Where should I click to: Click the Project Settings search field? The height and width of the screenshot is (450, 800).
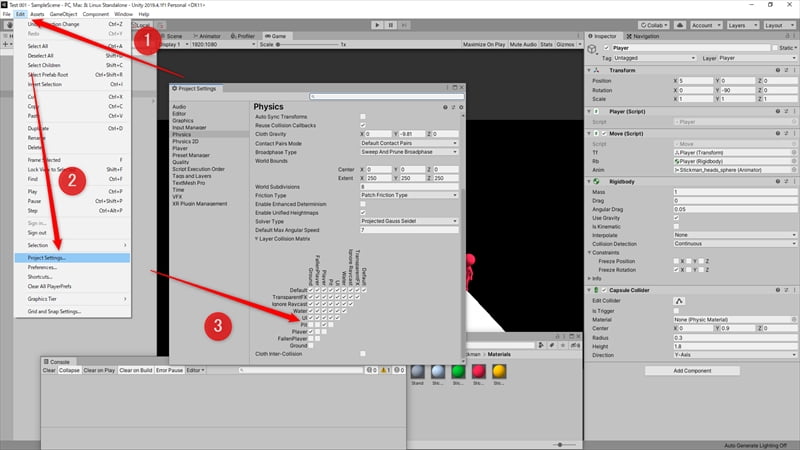[x=387, y=96]
